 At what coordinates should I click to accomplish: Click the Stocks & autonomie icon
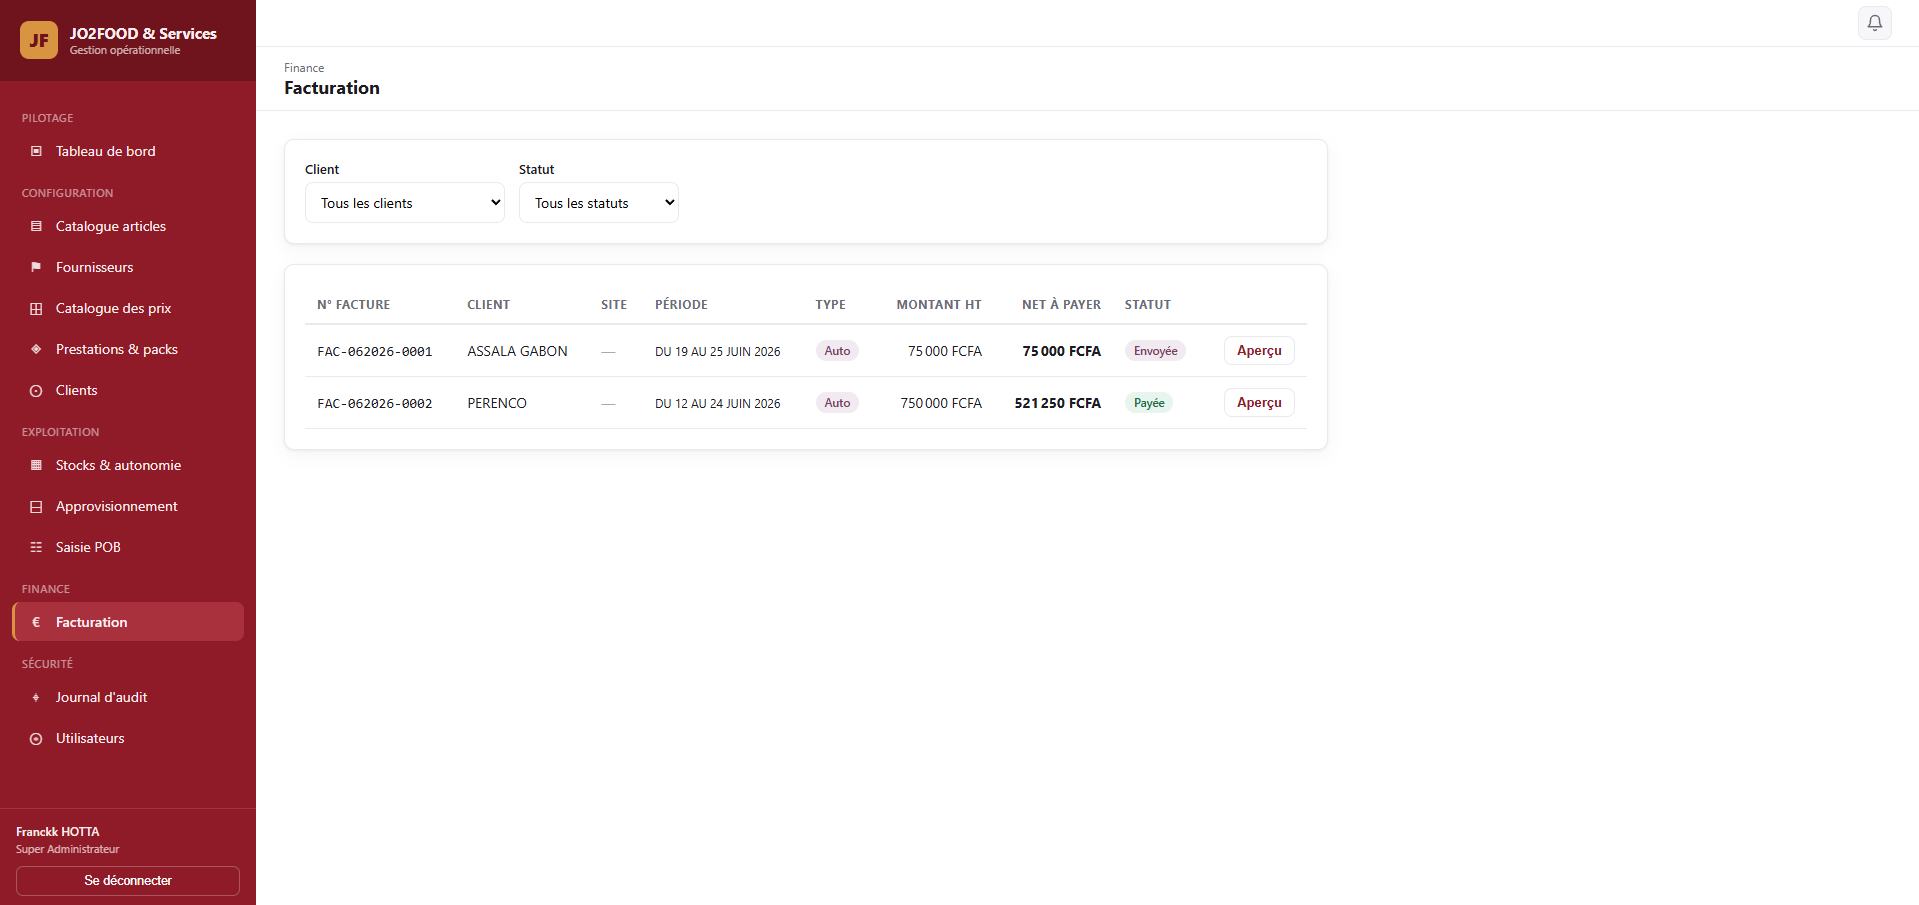pyautogui.click(x=36, y=465)
